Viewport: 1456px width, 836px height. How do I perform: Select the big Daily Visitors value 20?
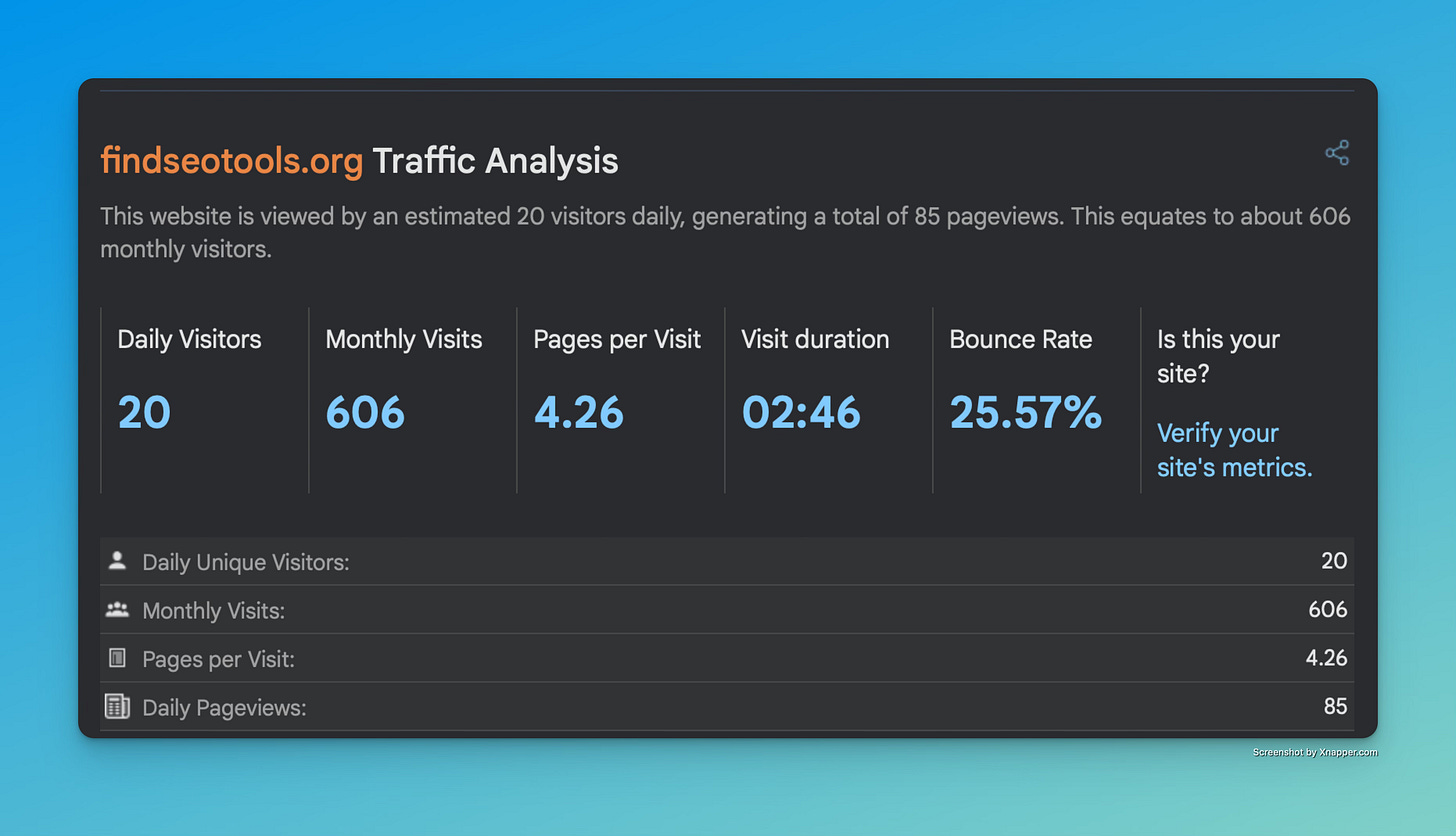(144, 412)
